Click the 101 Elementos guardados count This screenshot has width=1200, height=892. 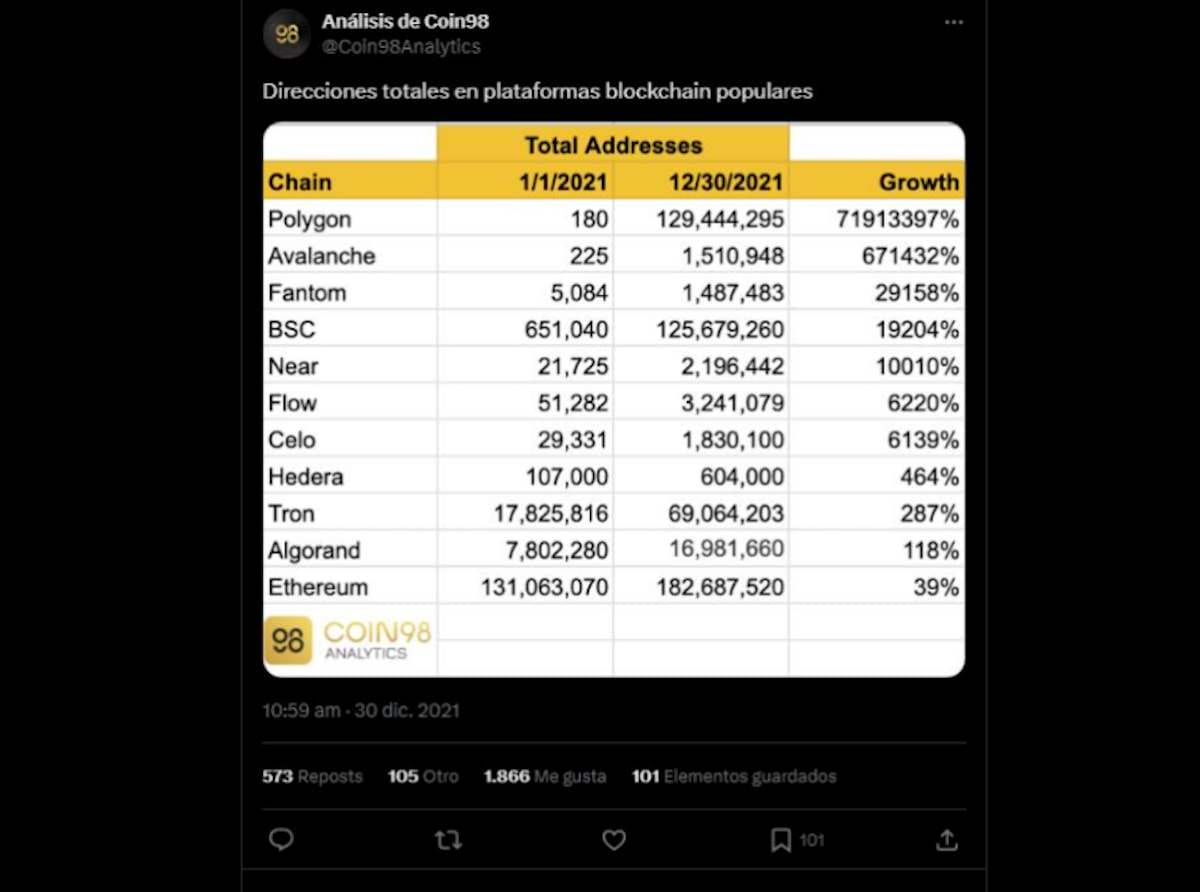(x=734, y=776)
